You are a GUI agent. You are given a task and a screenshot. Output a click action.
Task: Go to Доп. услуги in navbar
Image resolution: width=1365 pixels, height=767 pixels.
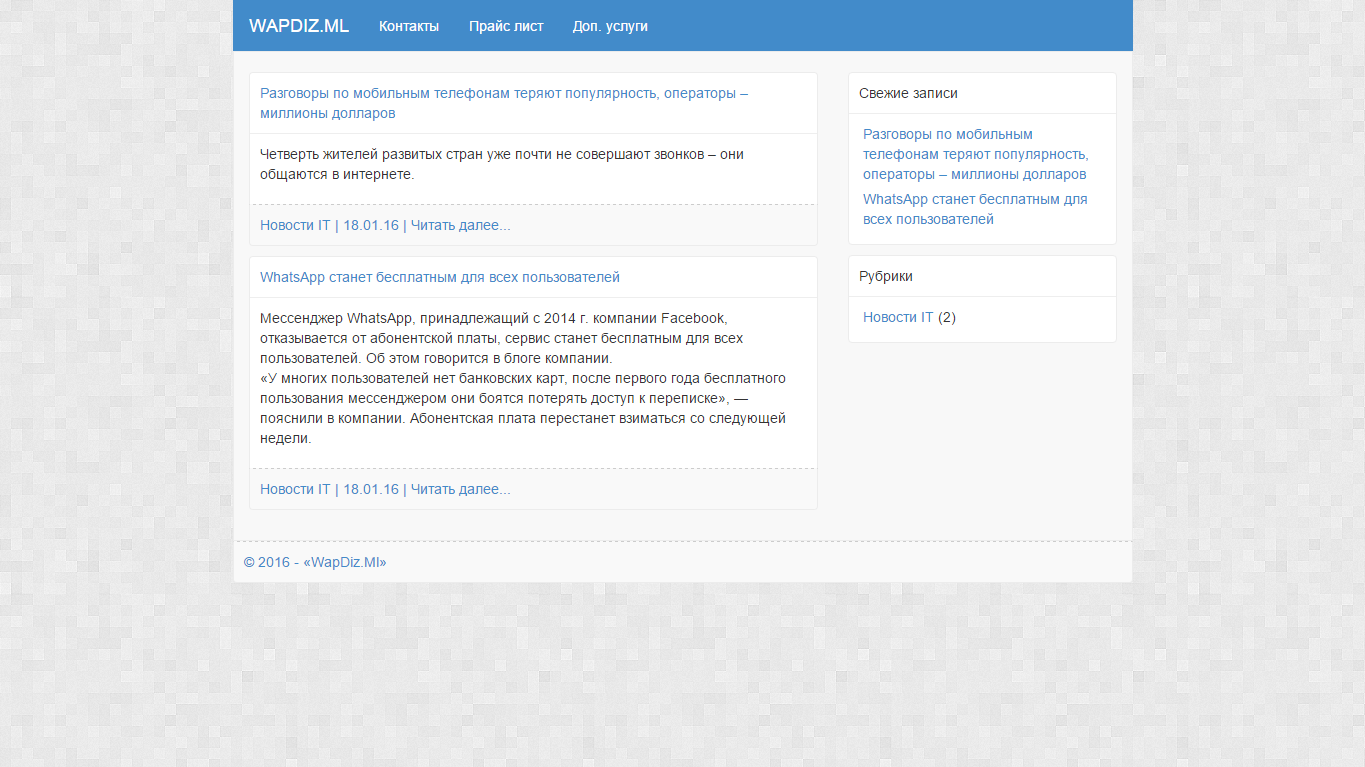pos(610,26)
